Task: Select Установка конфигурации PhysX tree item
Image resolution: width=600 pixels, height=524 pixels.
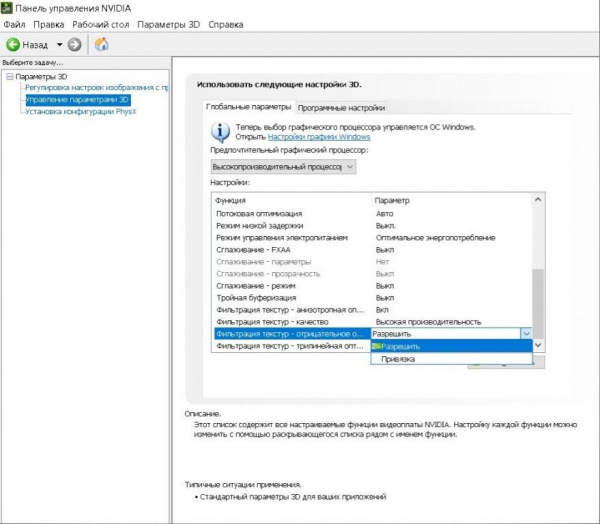Action: pos(81,112)
